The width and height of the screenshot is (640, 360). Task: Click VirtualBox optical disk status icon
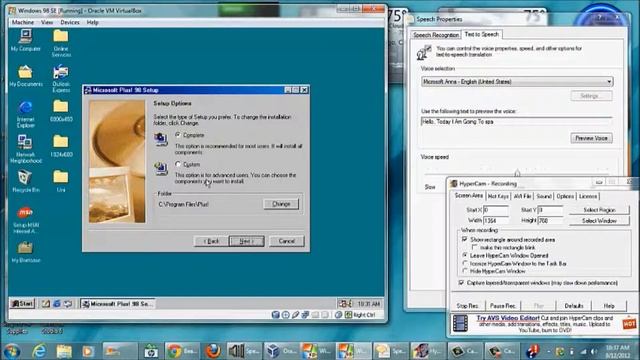285,315
